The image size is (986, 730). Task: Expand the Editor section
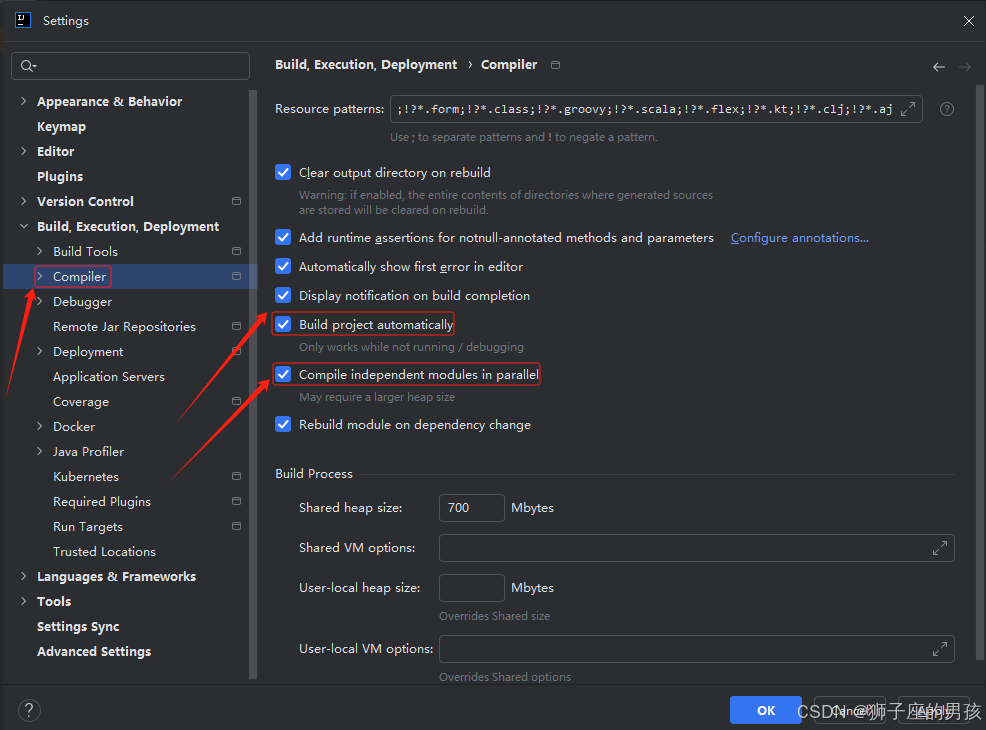coord(23,151)
